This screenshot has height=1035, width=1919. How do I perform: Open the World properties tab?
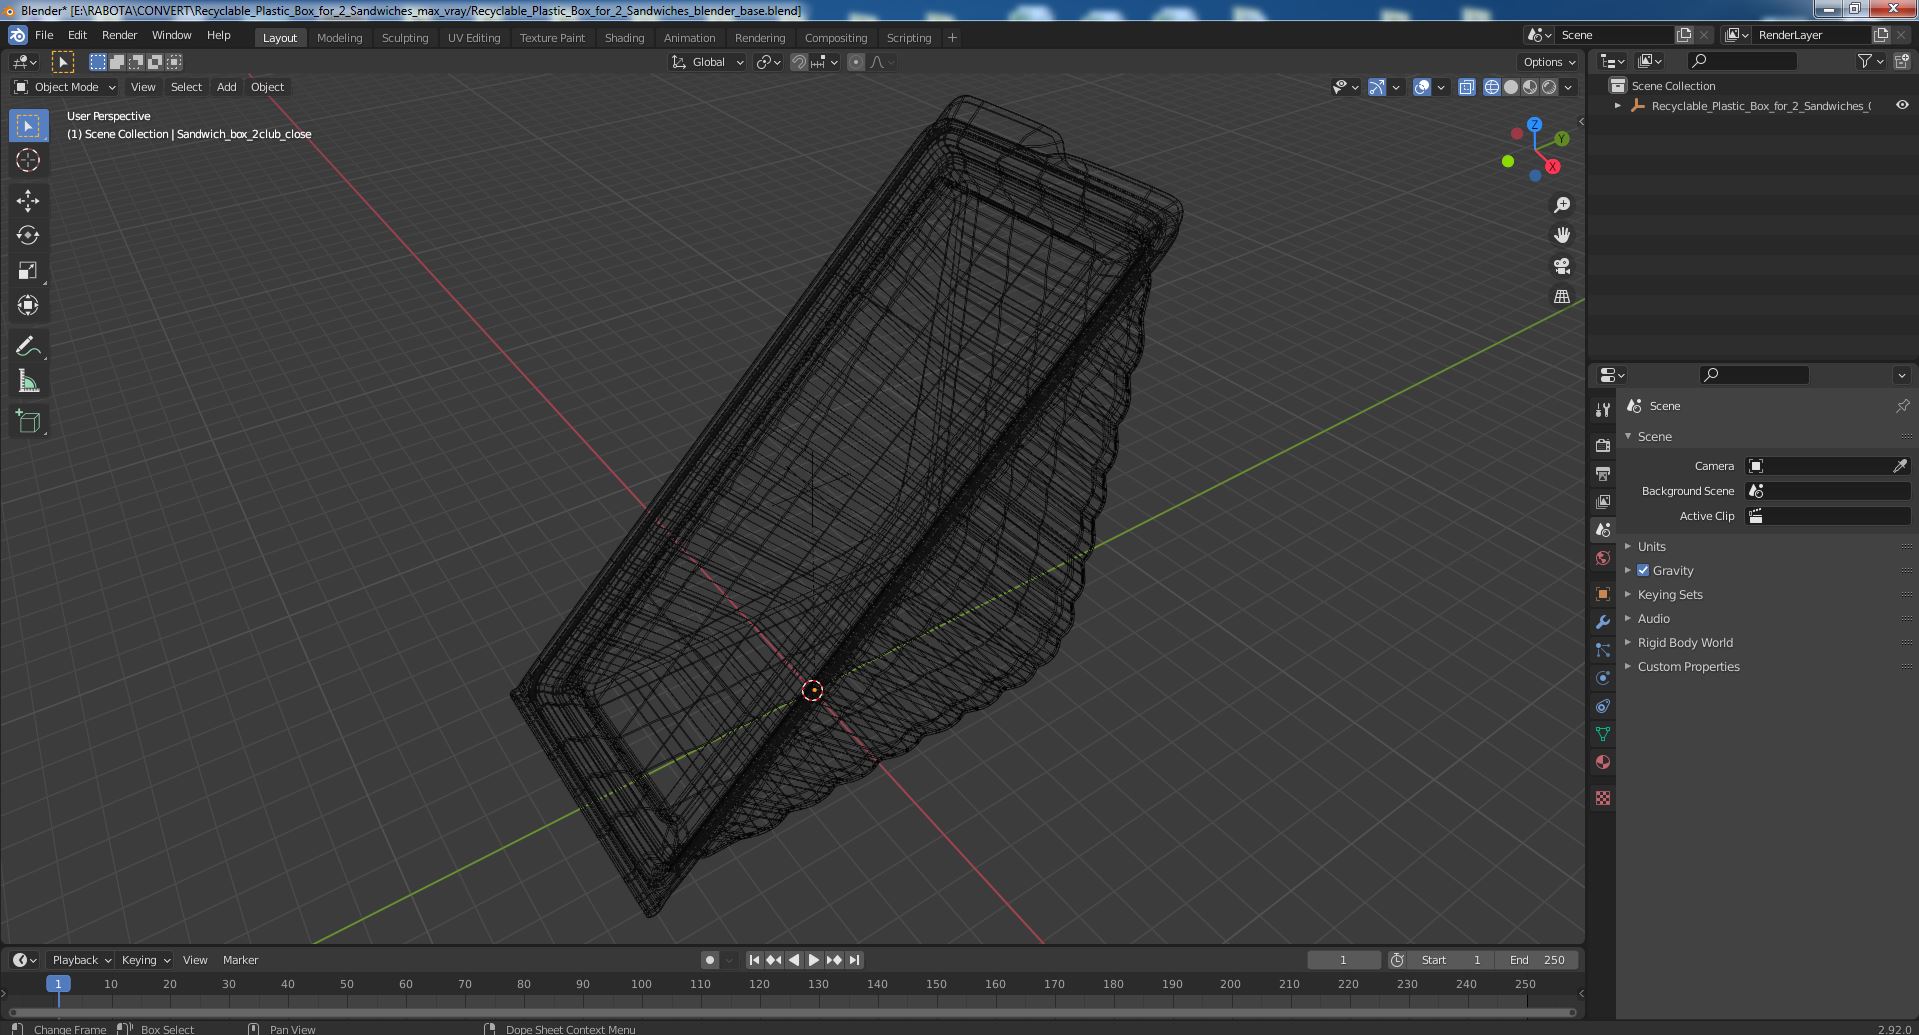pos(1603,558)
